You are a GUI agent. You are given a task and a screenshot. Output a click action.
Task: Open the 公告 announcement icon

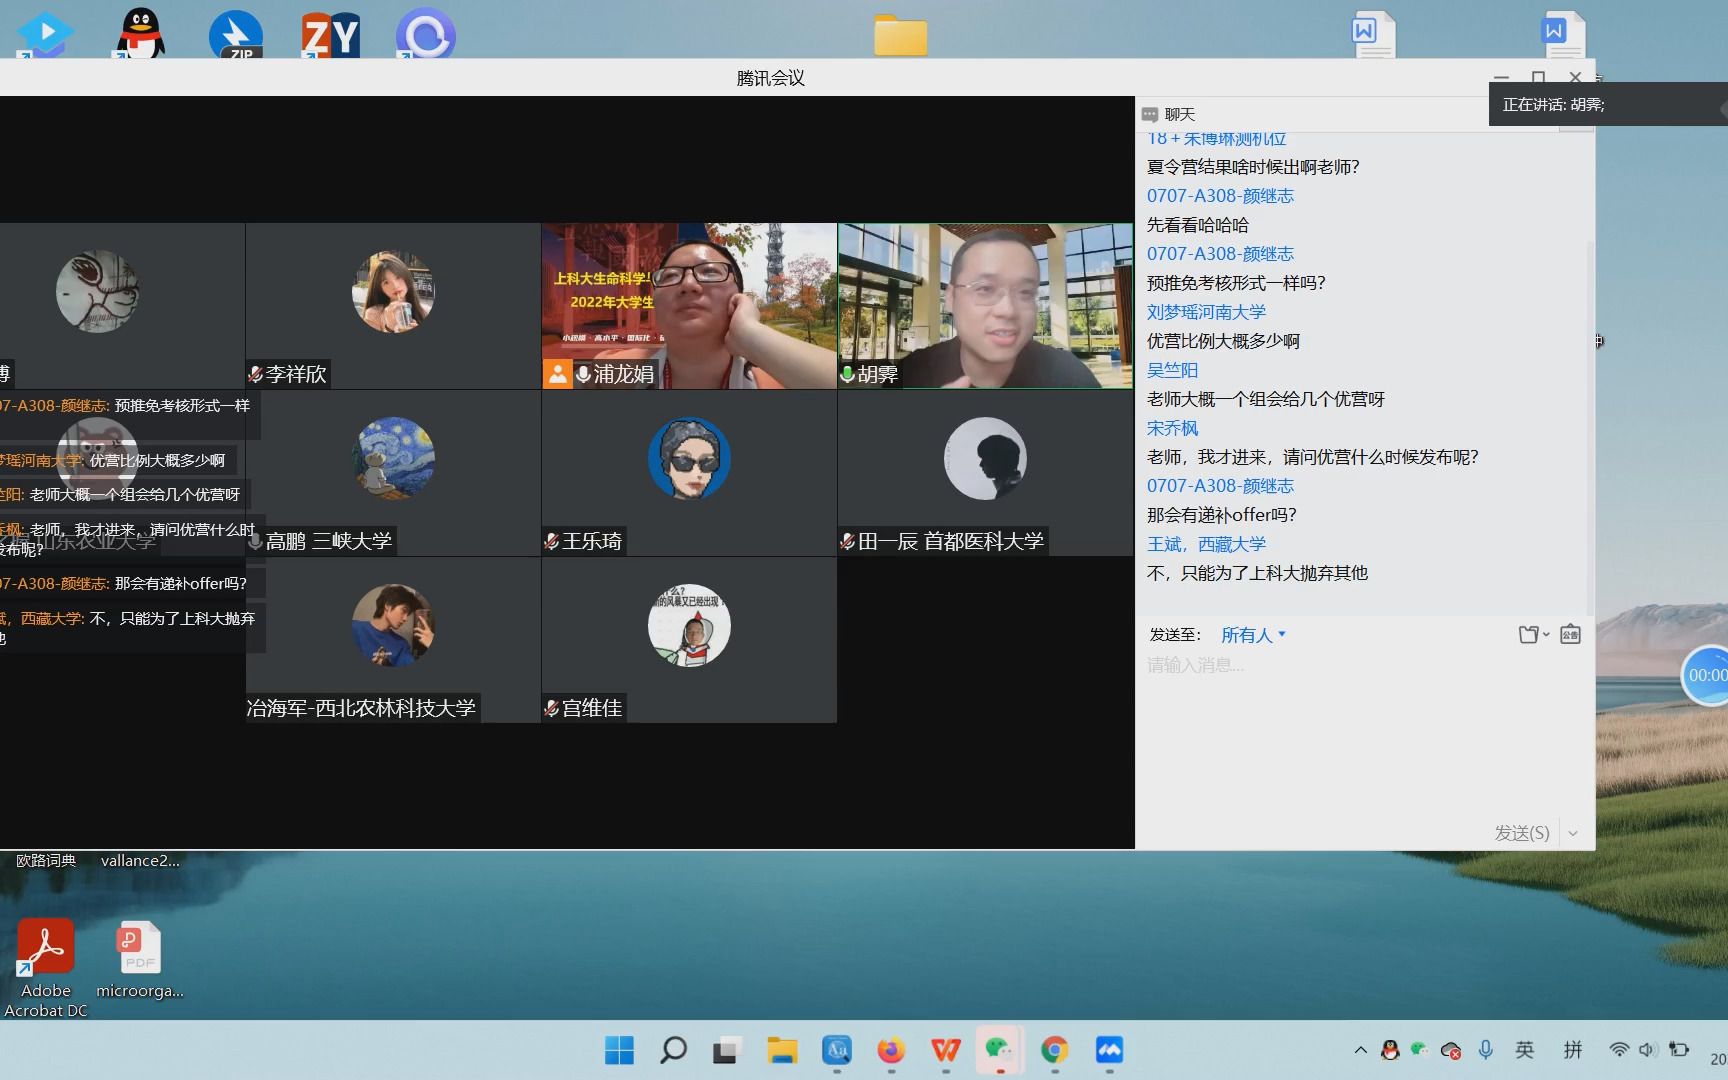point(1570,634)
